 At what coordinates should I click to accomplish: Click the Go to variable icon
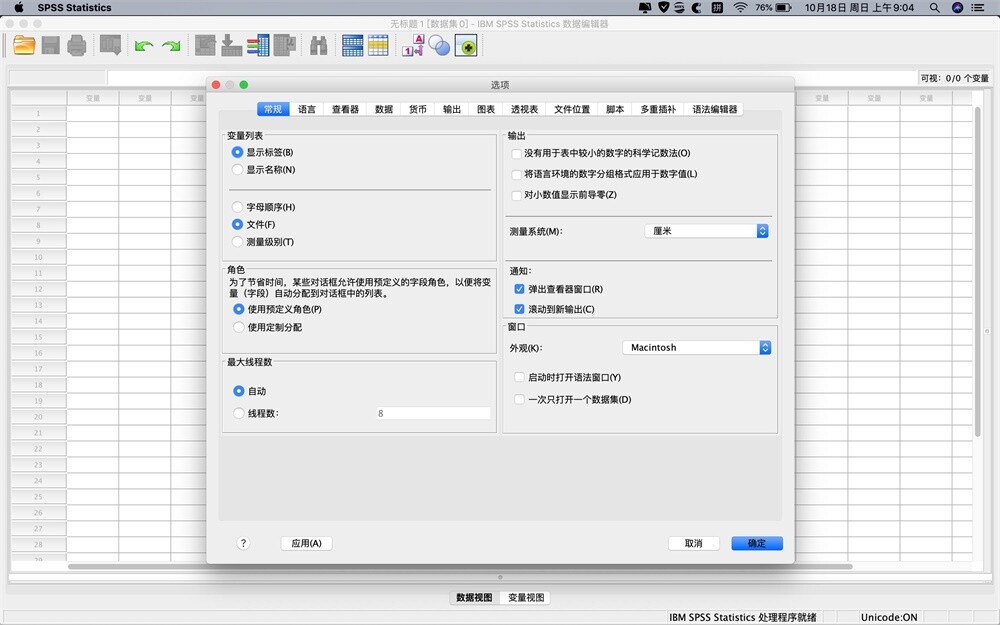click(231, 45)
